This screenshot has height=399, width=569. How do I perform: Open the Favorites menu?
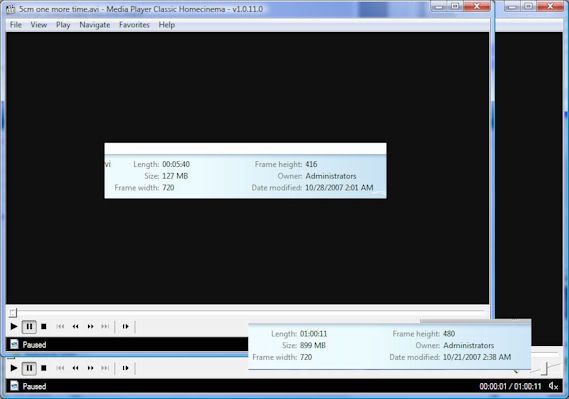pyautogui.click(x=134, y=25)
